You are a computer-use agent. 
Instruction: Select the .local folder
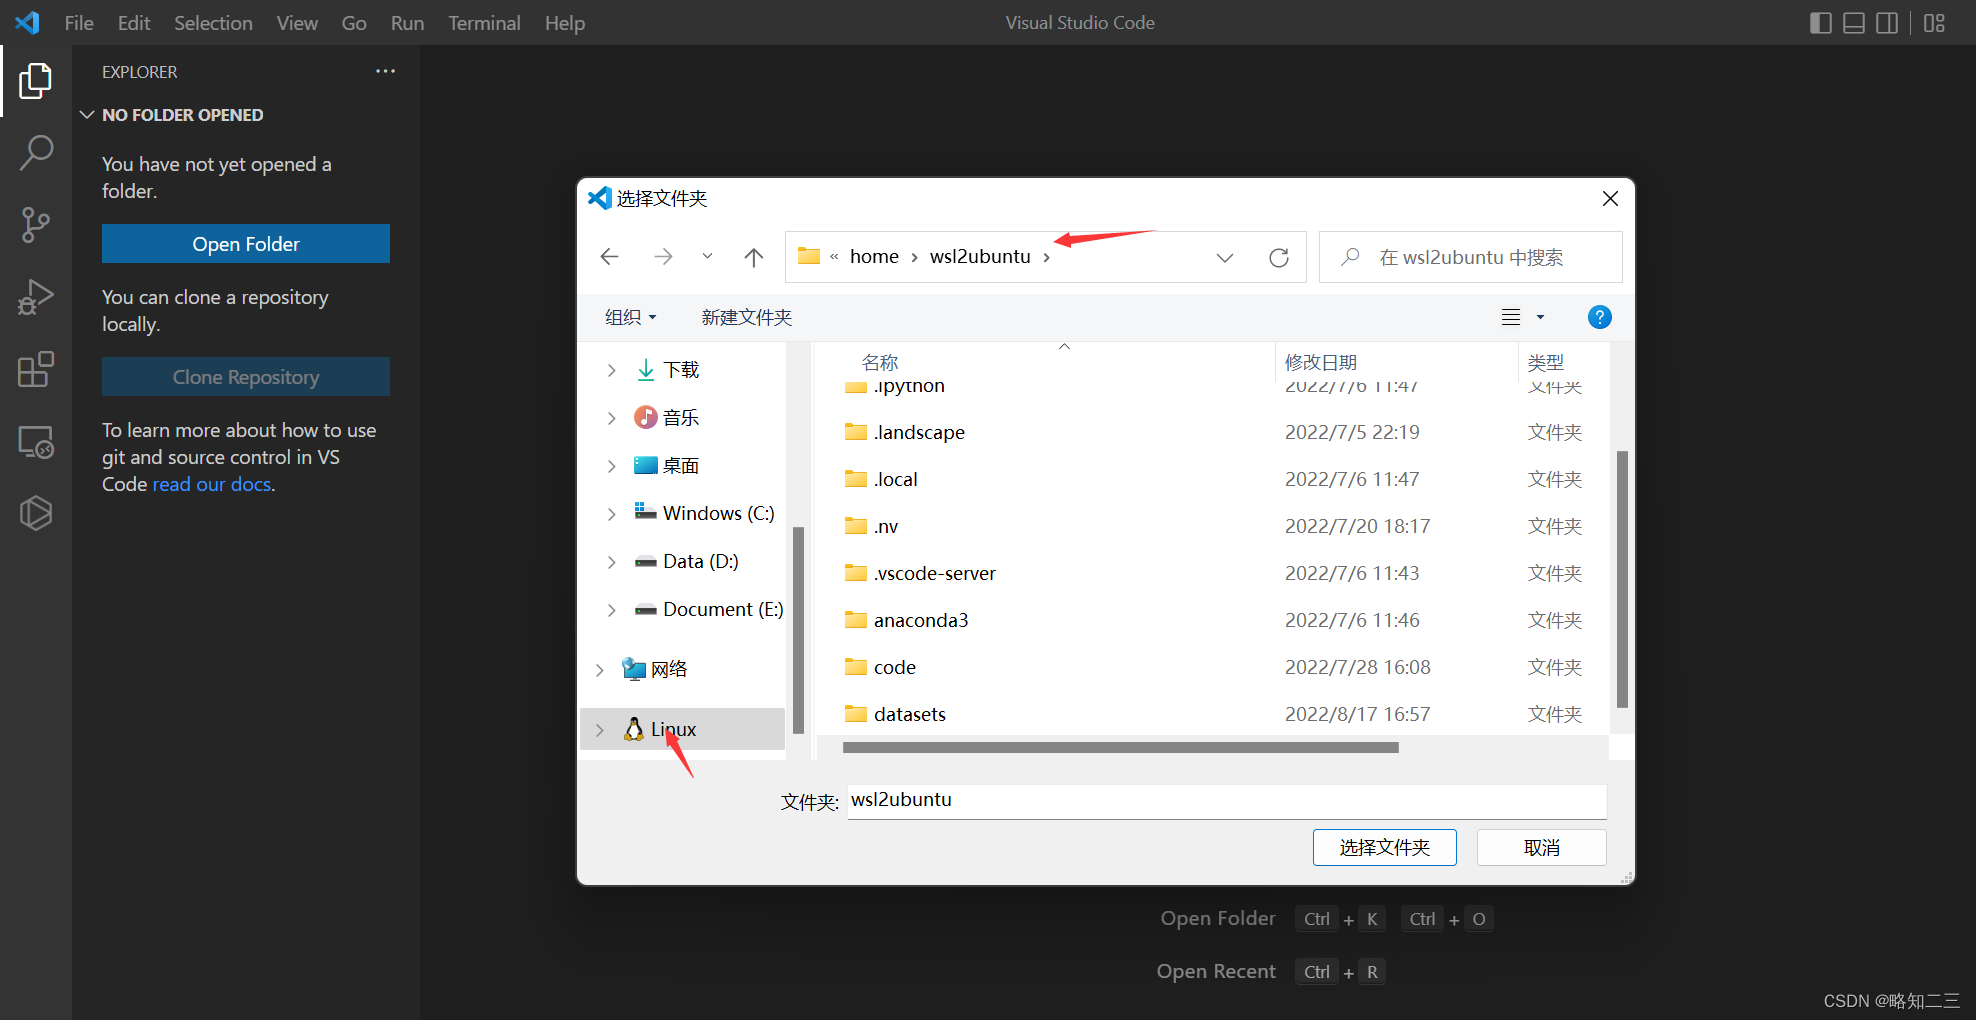click(895, 479)
